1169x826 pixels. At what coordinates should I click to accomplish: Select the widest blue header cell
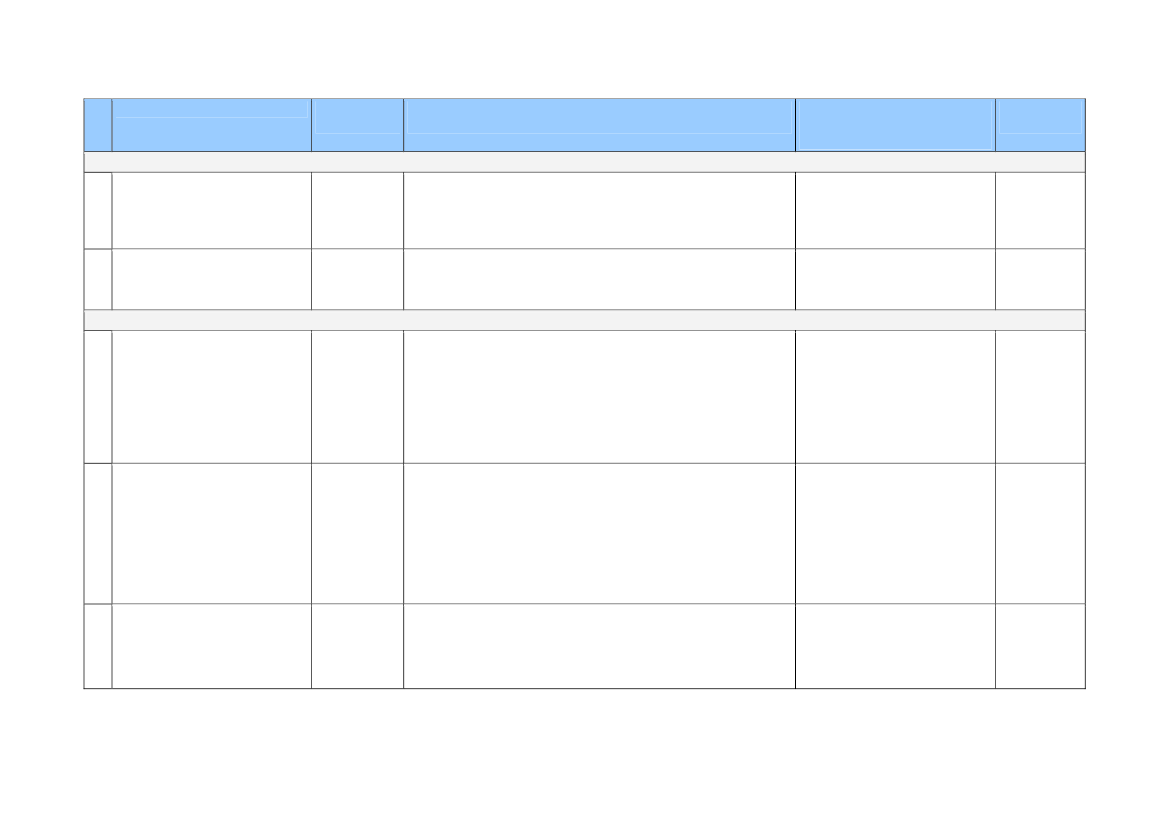(599, 125)
